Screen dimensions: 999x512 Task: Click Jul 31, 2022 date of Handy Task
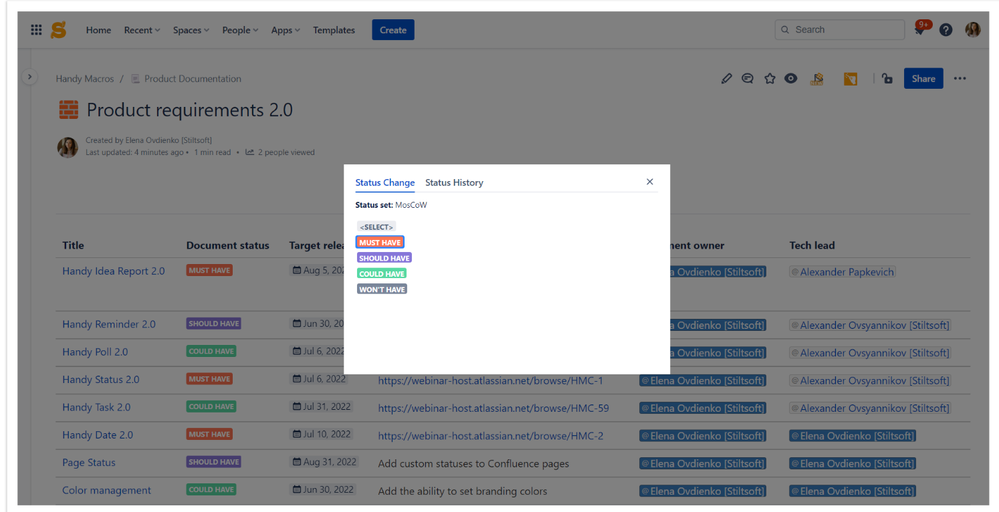tap(322, 406)
